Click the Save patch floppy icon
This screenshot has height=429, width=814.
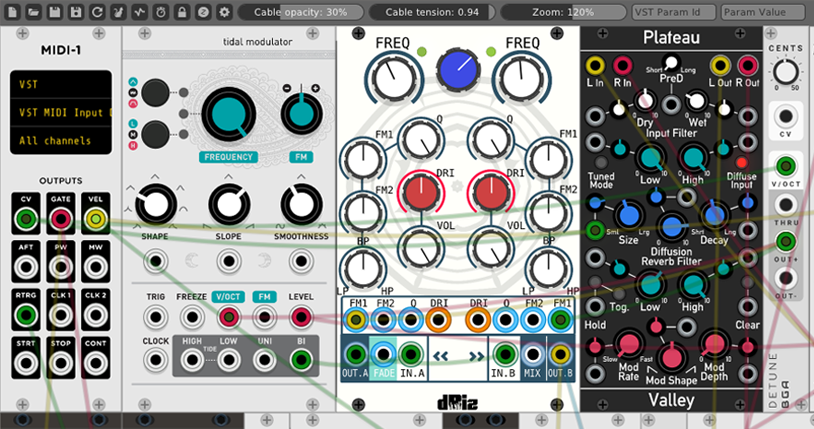click(x=55, y=12)
